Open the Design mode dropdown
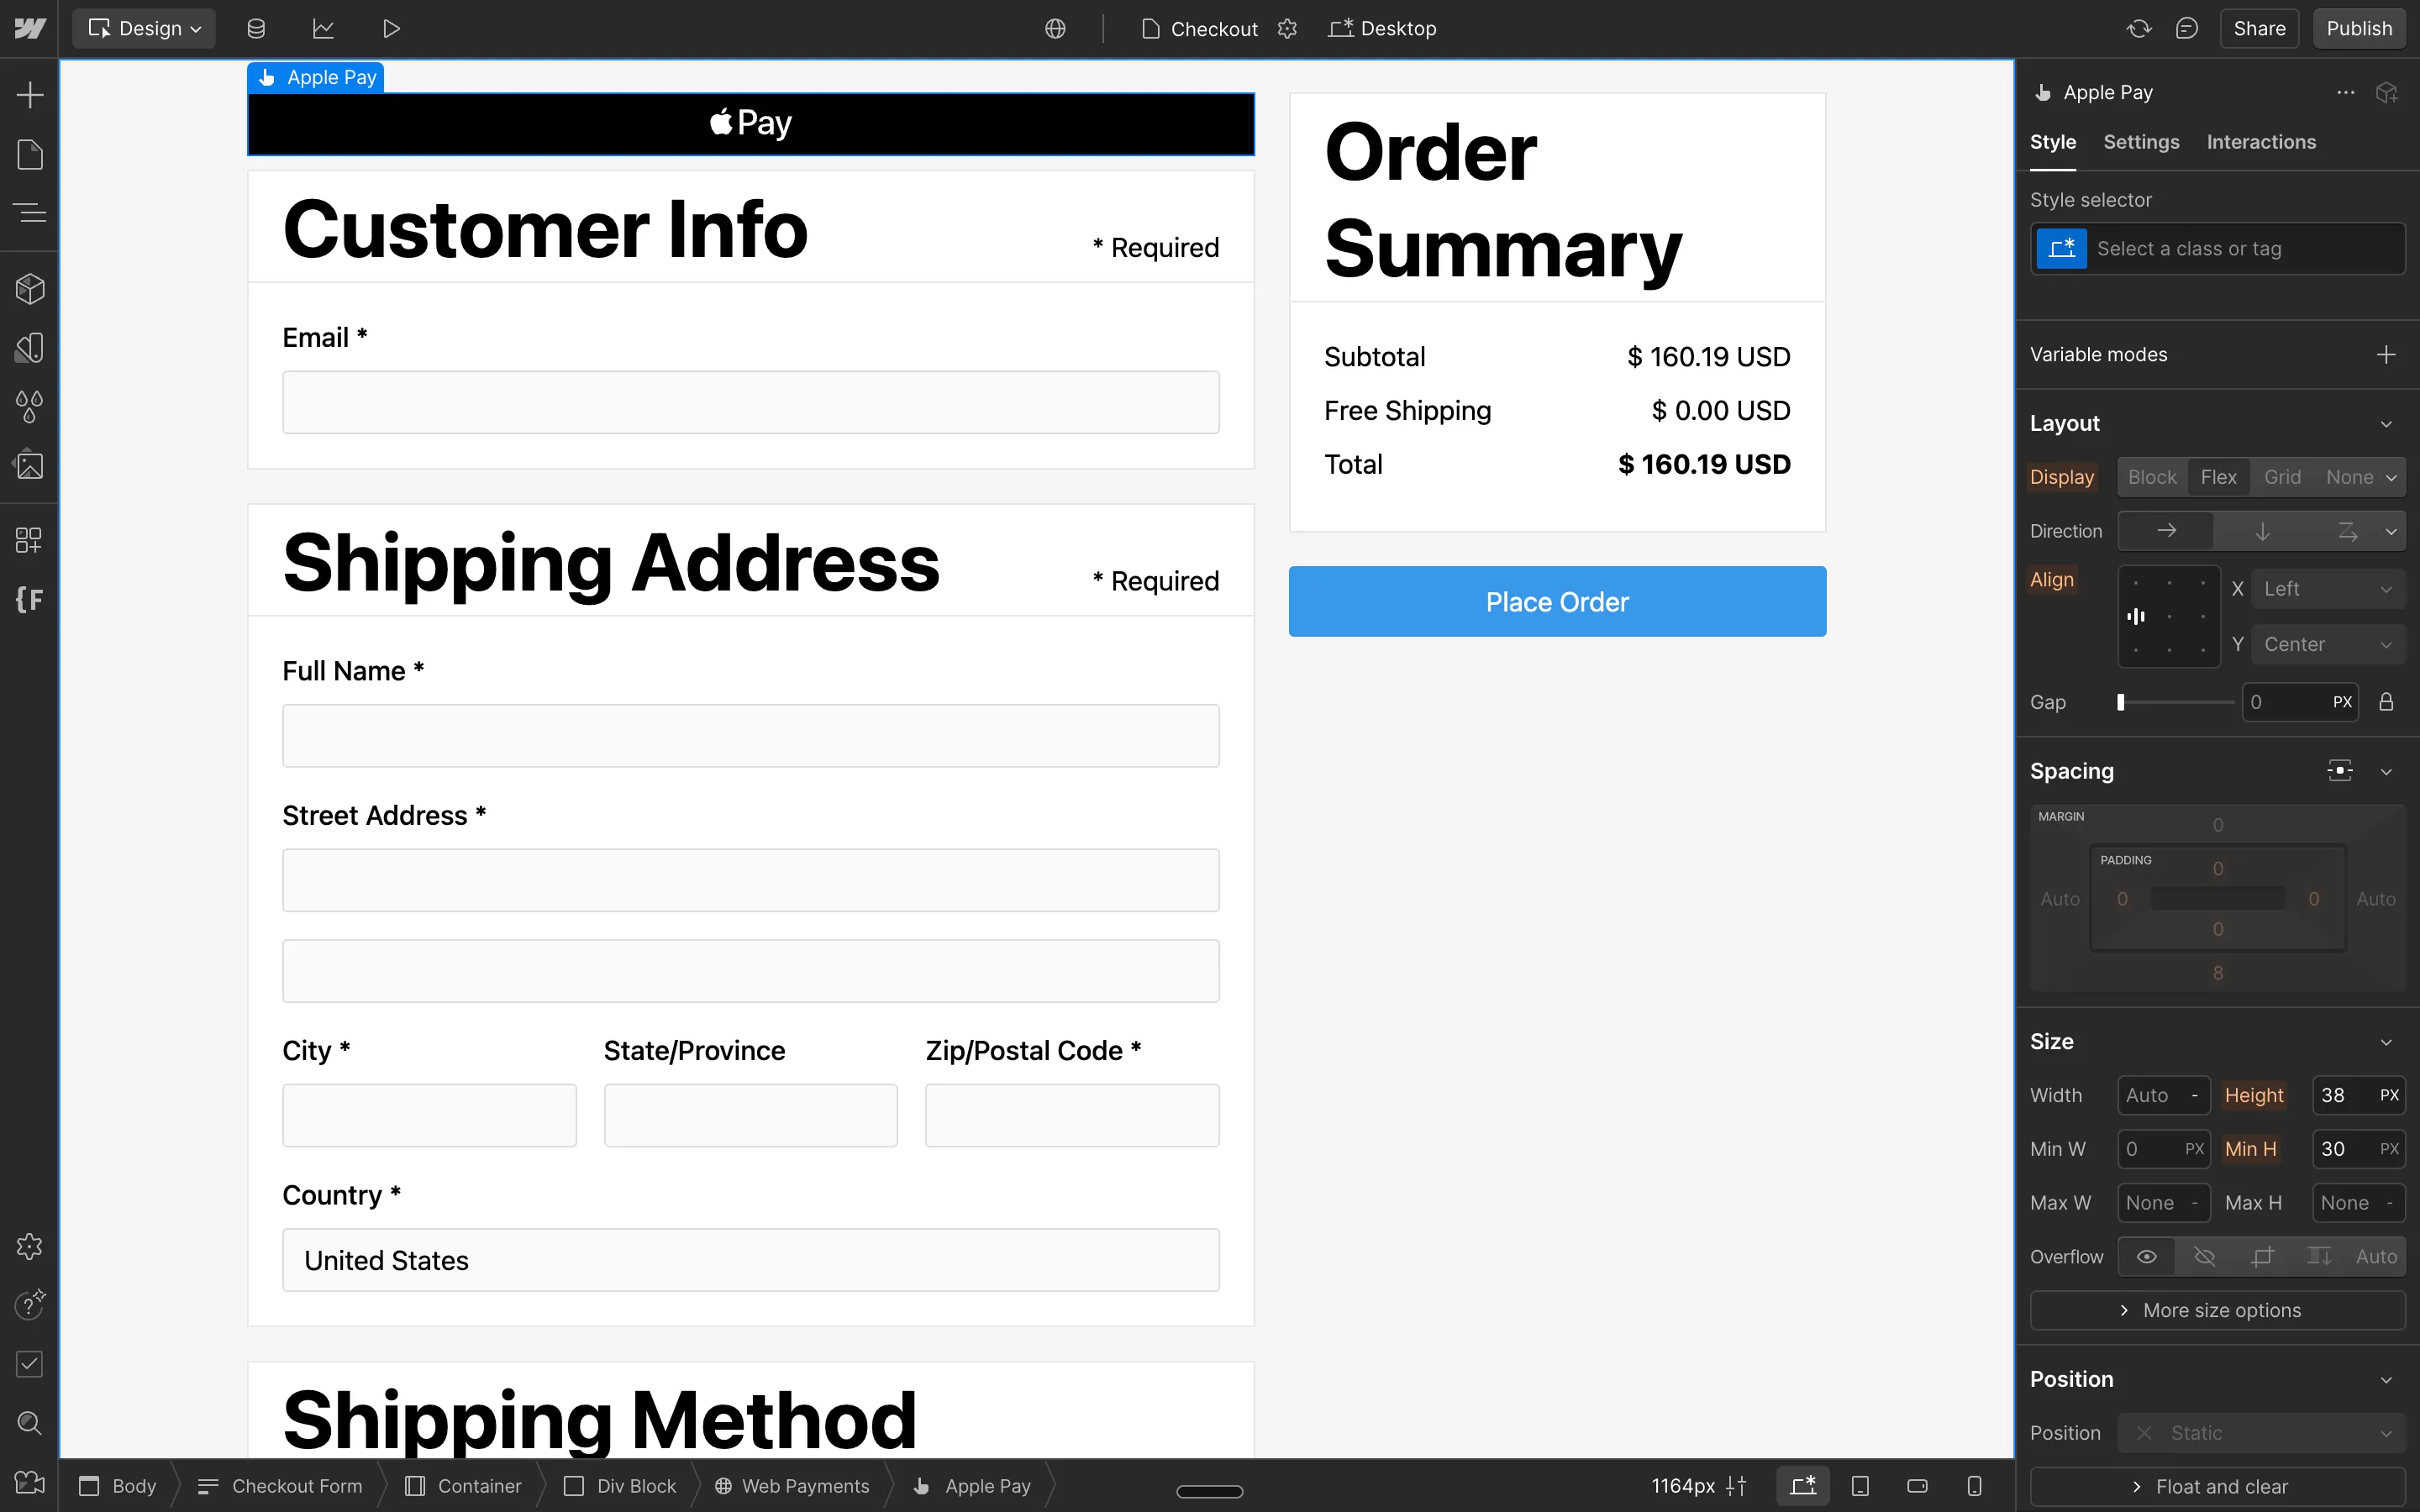Image resolution: width=2420 pixels, height=1512 pixels. pyautogui.click(x=144, y=28)
